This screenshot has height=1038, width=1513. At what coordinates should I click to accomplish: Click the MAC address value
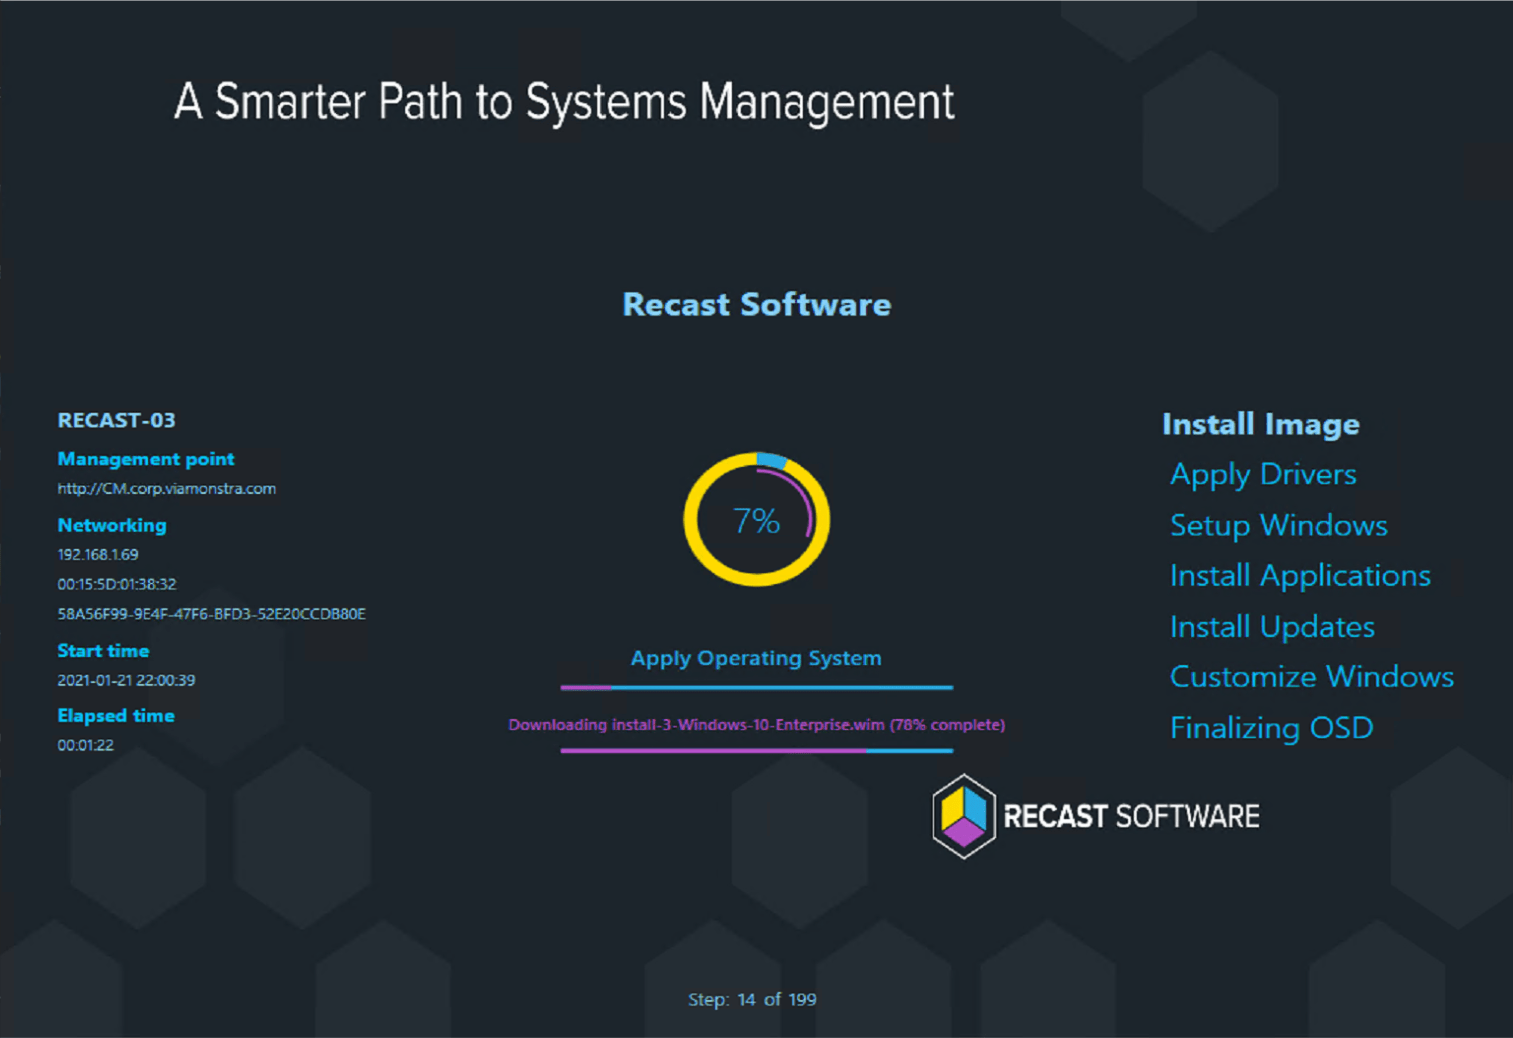(x=116, y=584)
